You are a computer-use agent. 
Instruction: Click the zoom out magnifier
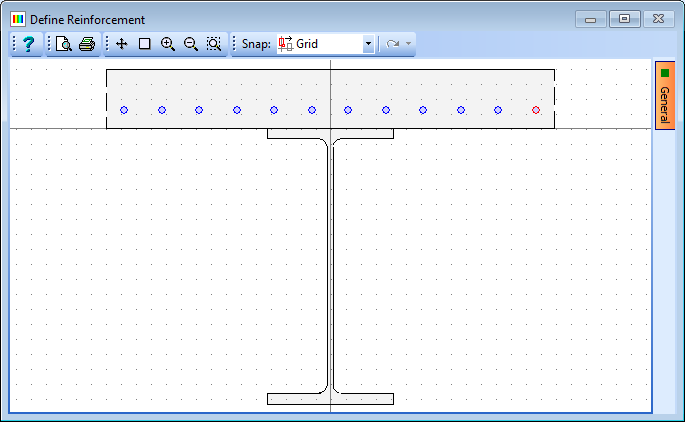click(191, 44)
